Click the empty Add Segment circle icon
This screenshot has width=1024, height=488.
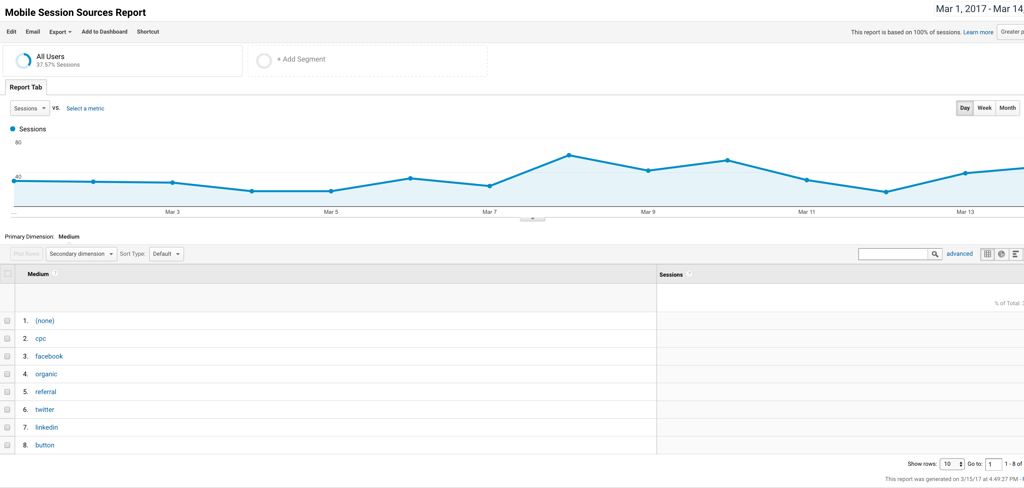pos(264,61)
